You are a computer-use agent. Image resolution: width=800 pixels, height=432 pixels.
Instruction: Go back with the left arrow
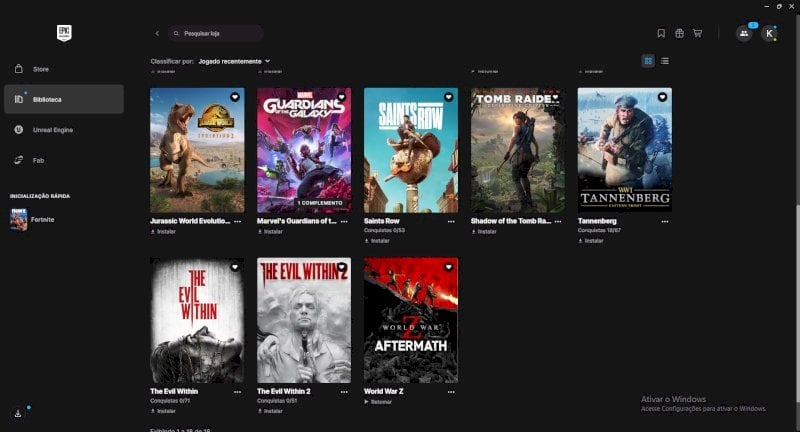point(157,34)
